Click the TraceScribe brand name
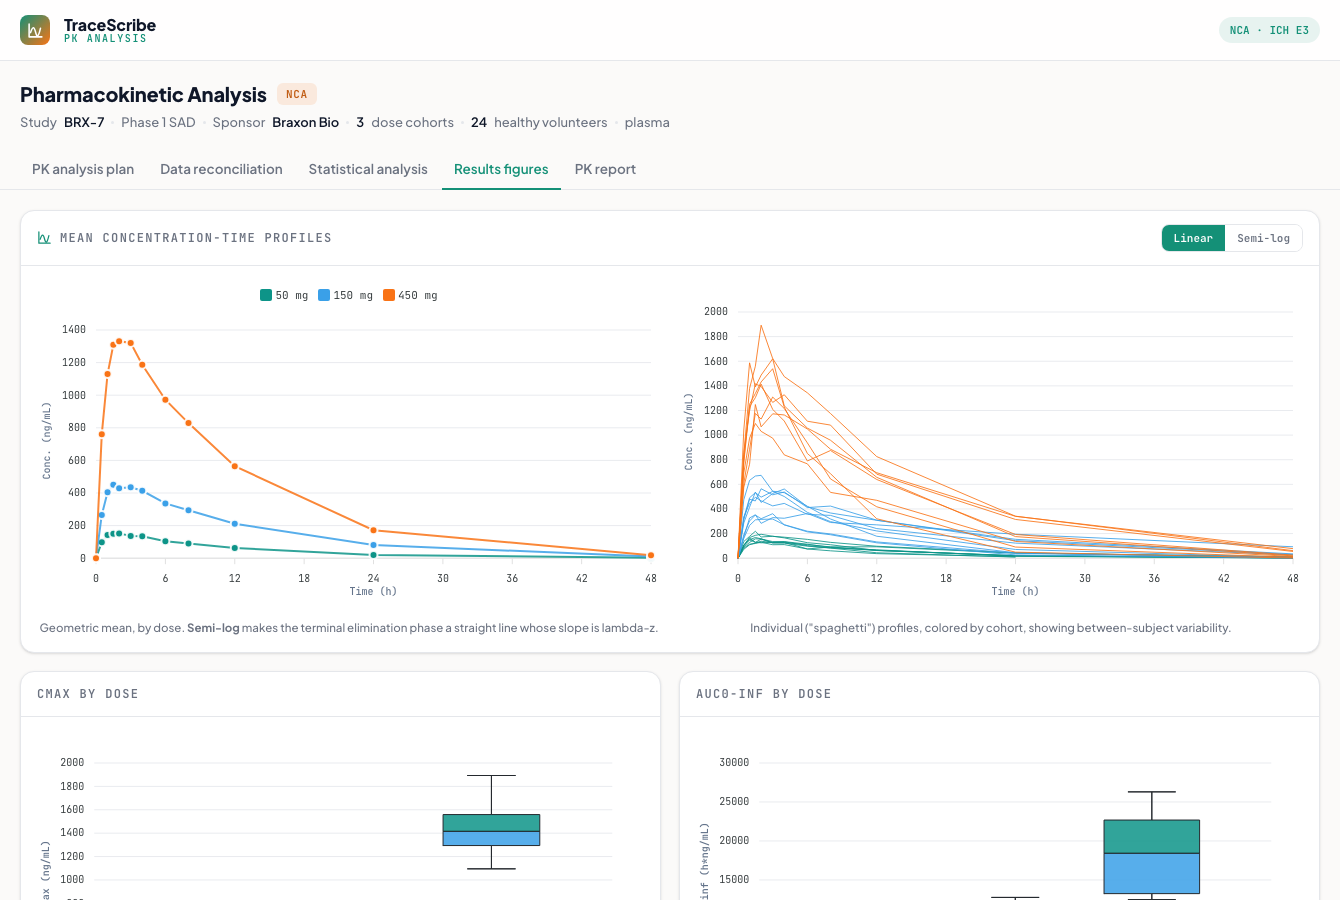1340x900 pixels. [x=110, y=24]
